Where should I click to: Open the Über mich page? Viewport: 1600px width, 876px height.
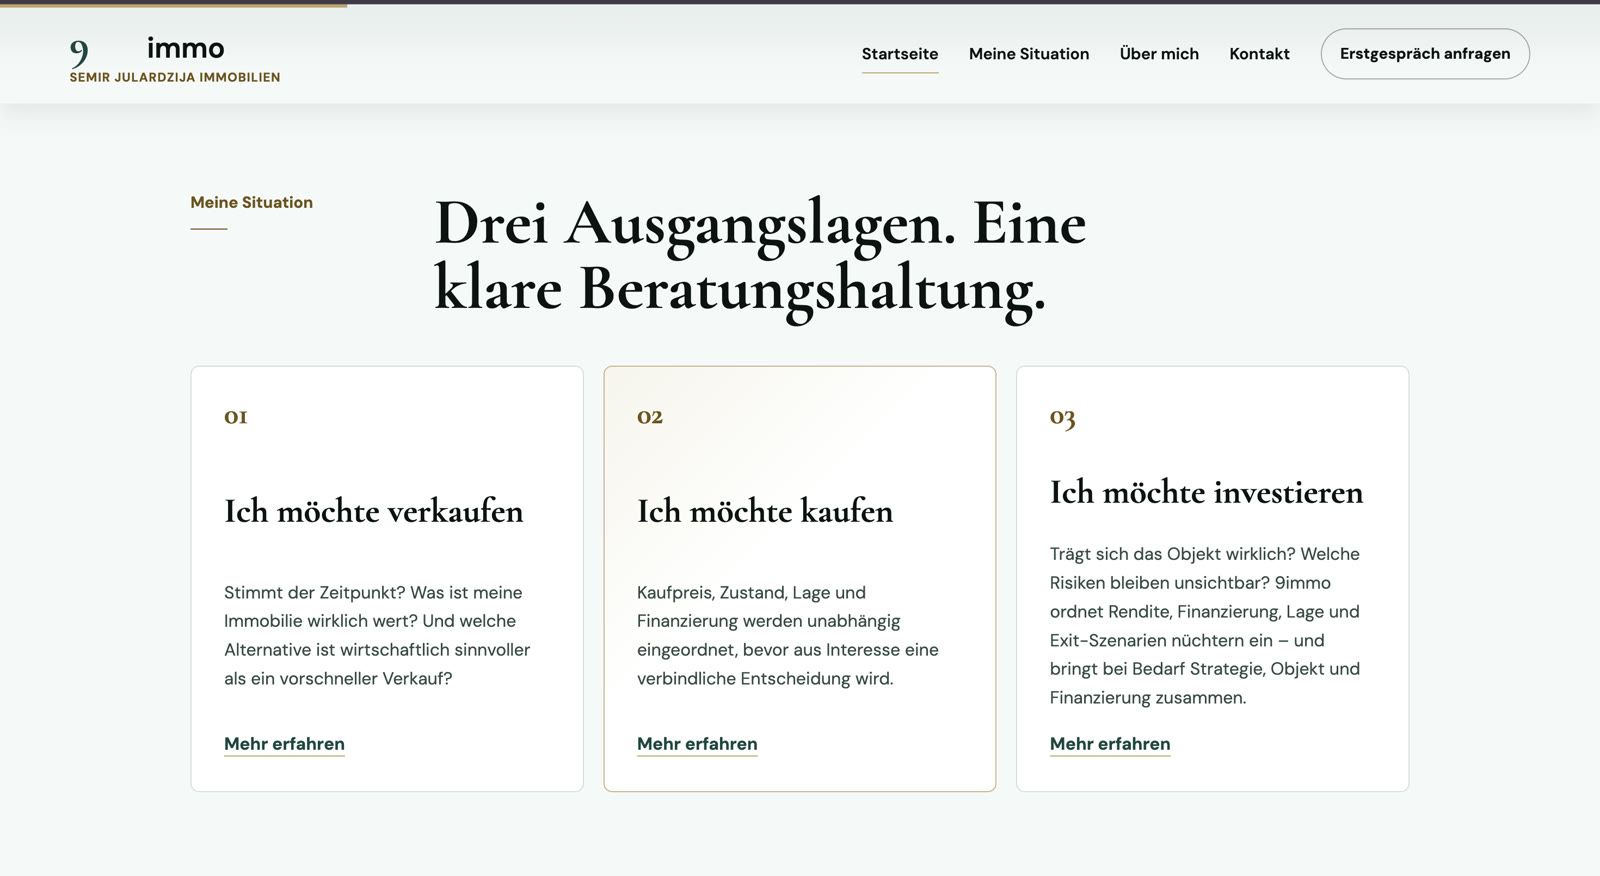pyautogui.click(x=1159, y=54)
